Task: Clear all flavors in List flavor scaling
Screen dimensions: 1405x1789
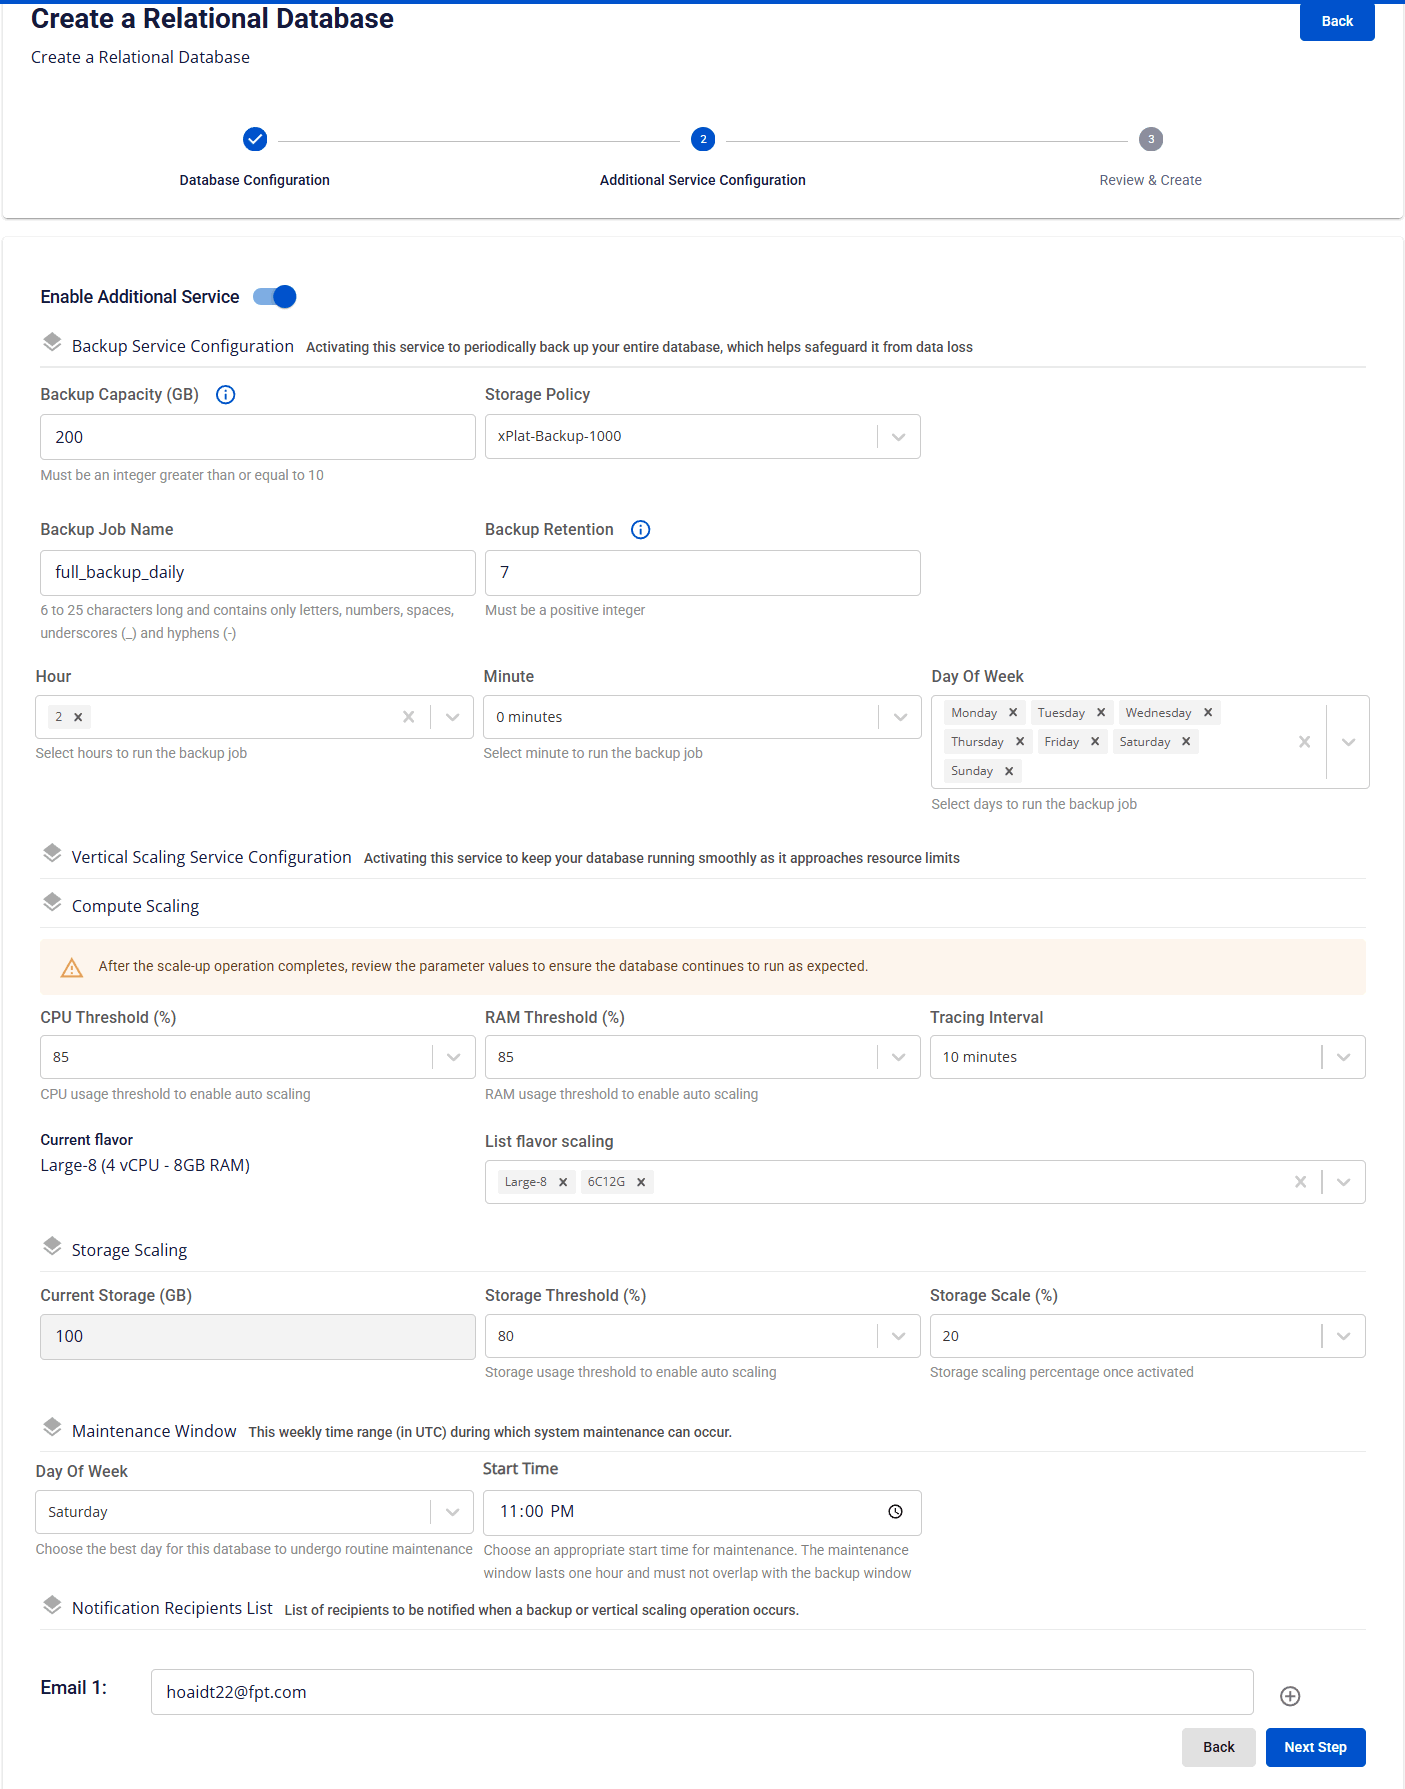Action: tap(1300, 1182)
